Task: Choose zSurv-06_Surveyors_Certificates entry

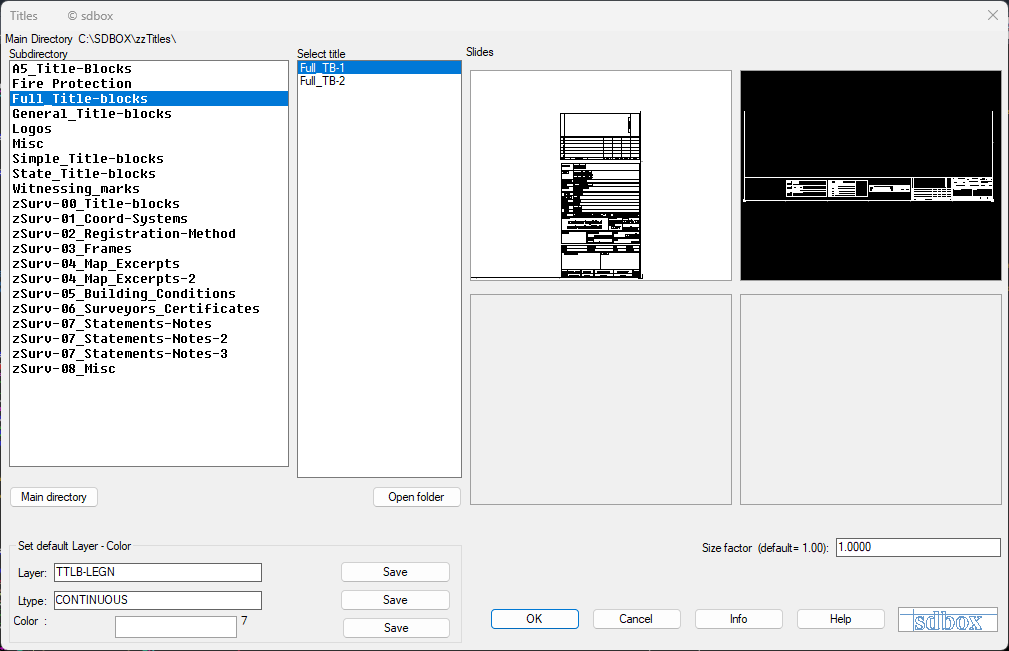Action: [149, 309]
